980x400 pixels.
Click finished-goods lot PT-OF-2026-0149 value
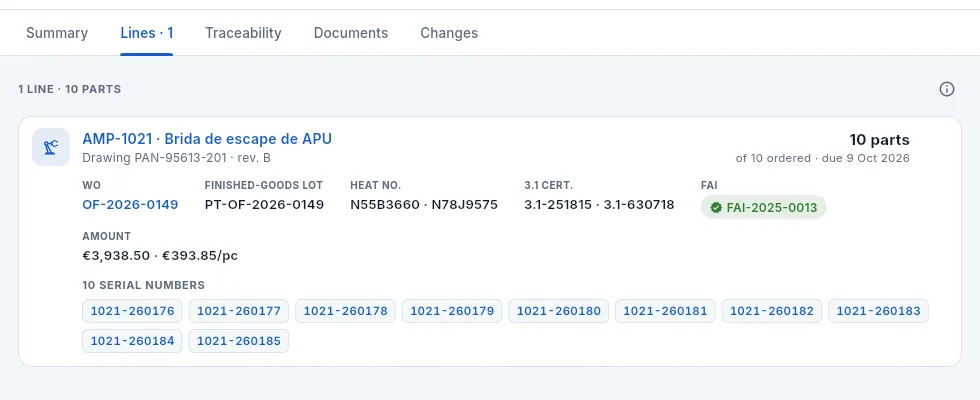[264, 204]
